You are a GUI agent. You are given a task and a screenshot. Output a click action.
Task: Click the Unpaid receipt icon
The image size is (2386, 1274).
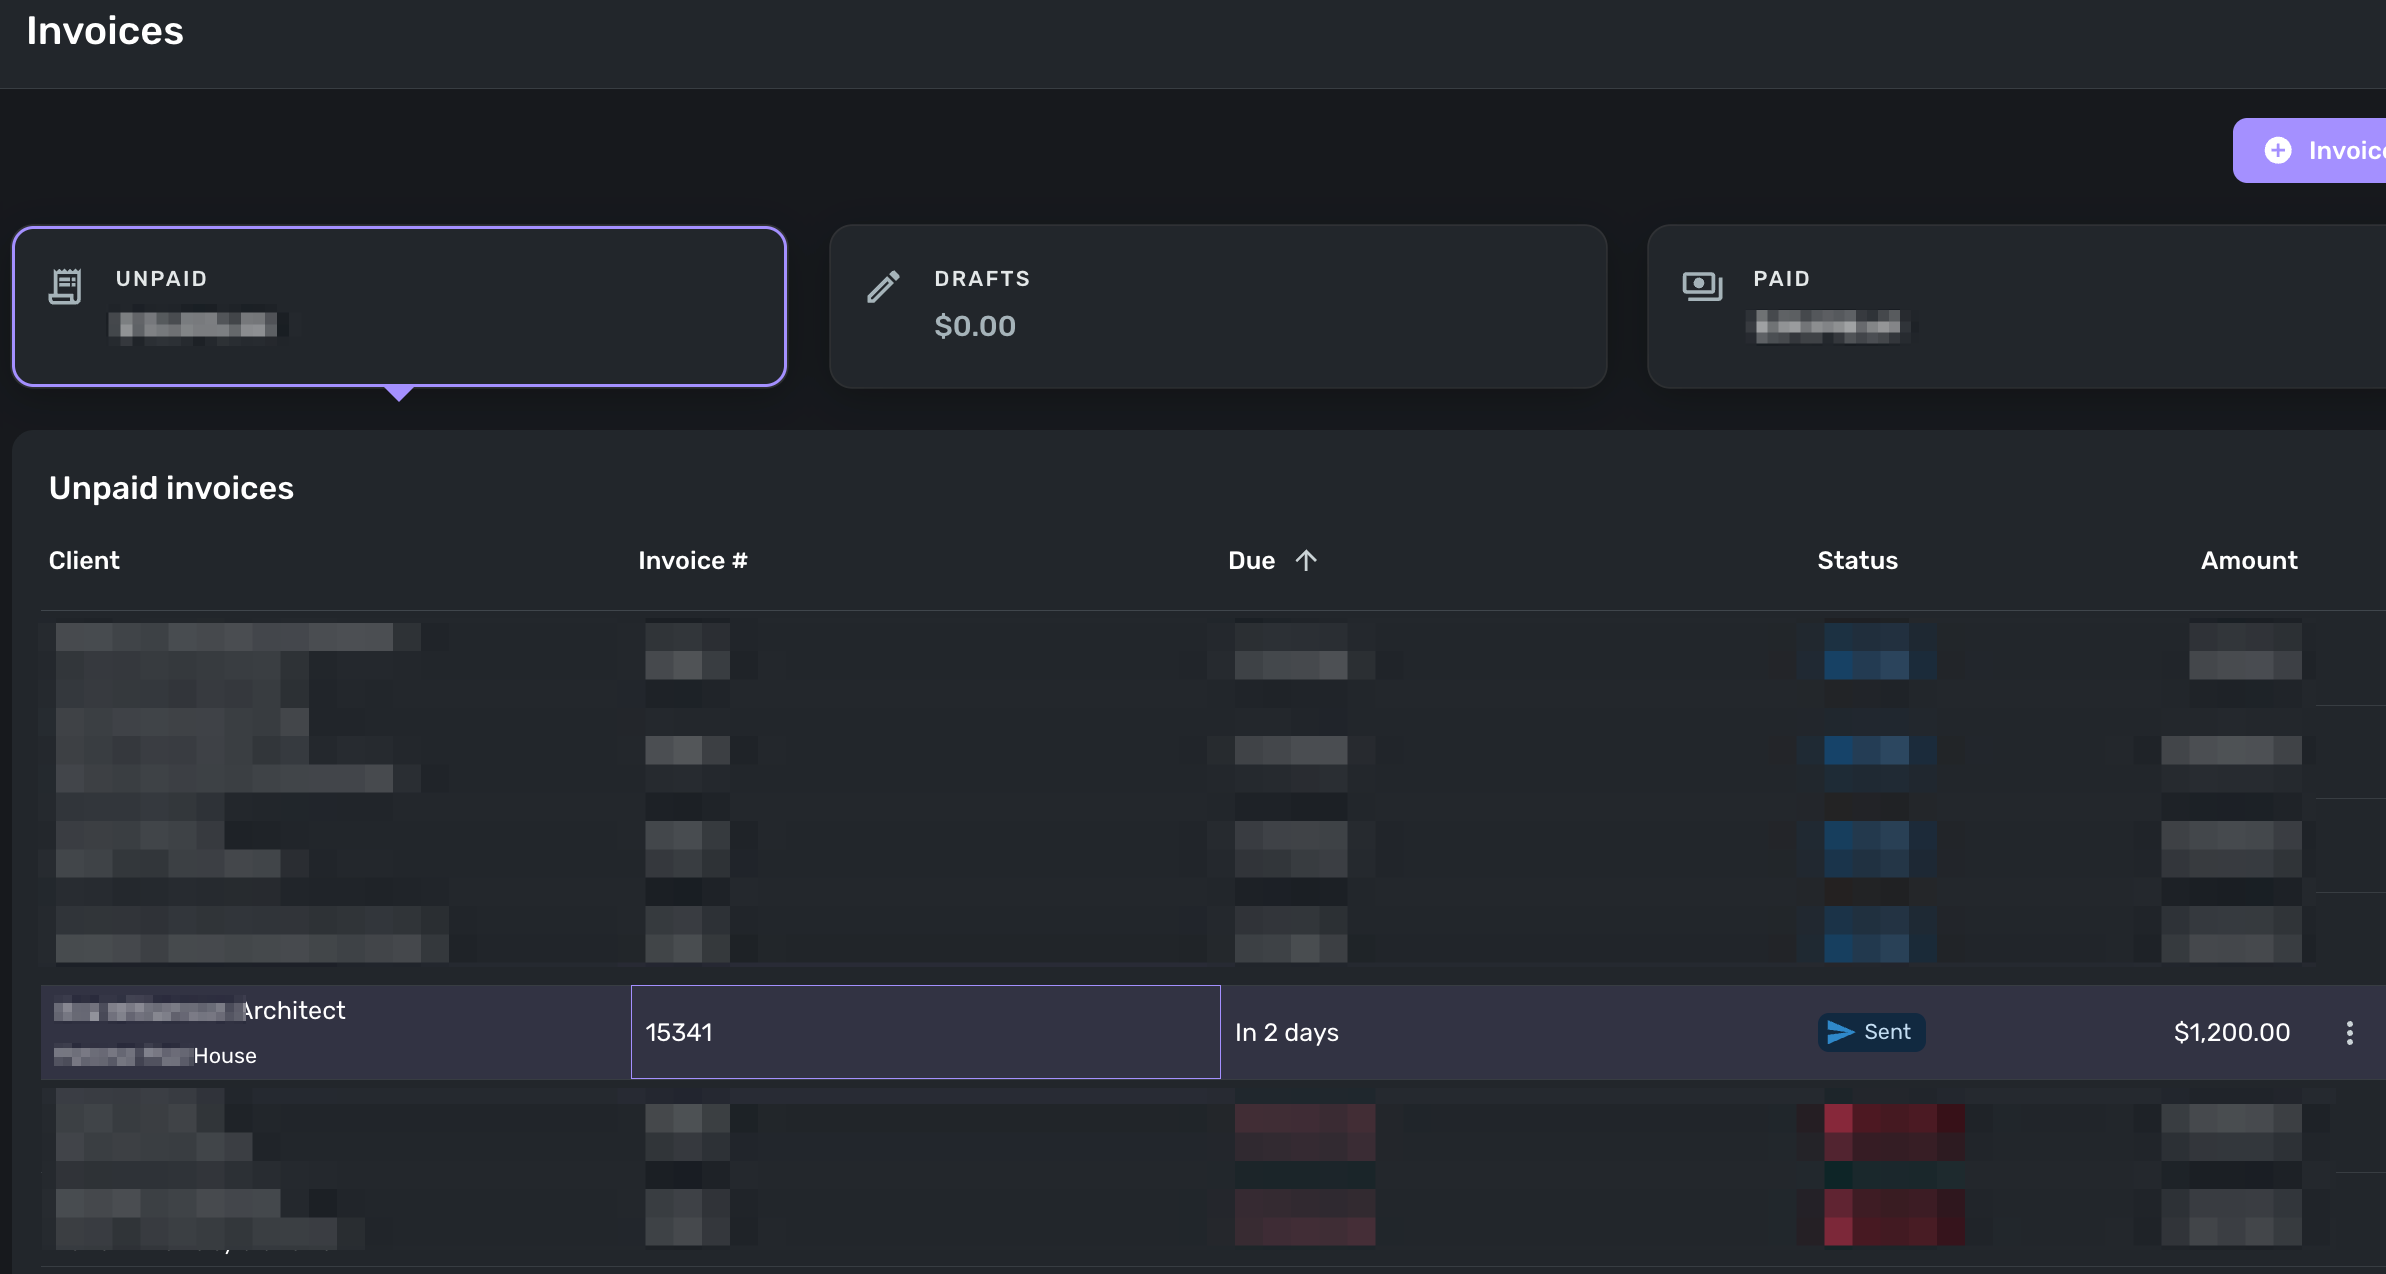(65, 287)
